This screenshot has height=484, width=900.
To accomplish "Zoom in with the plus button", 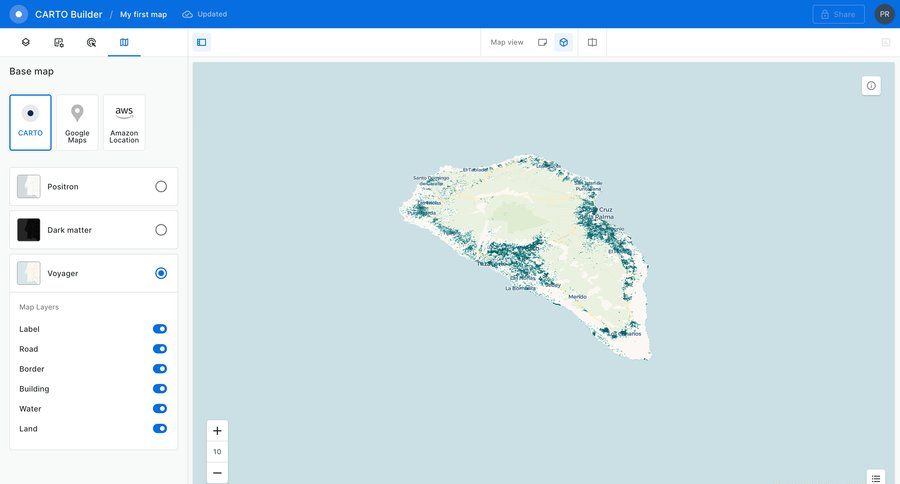I will tap(217, 431).
